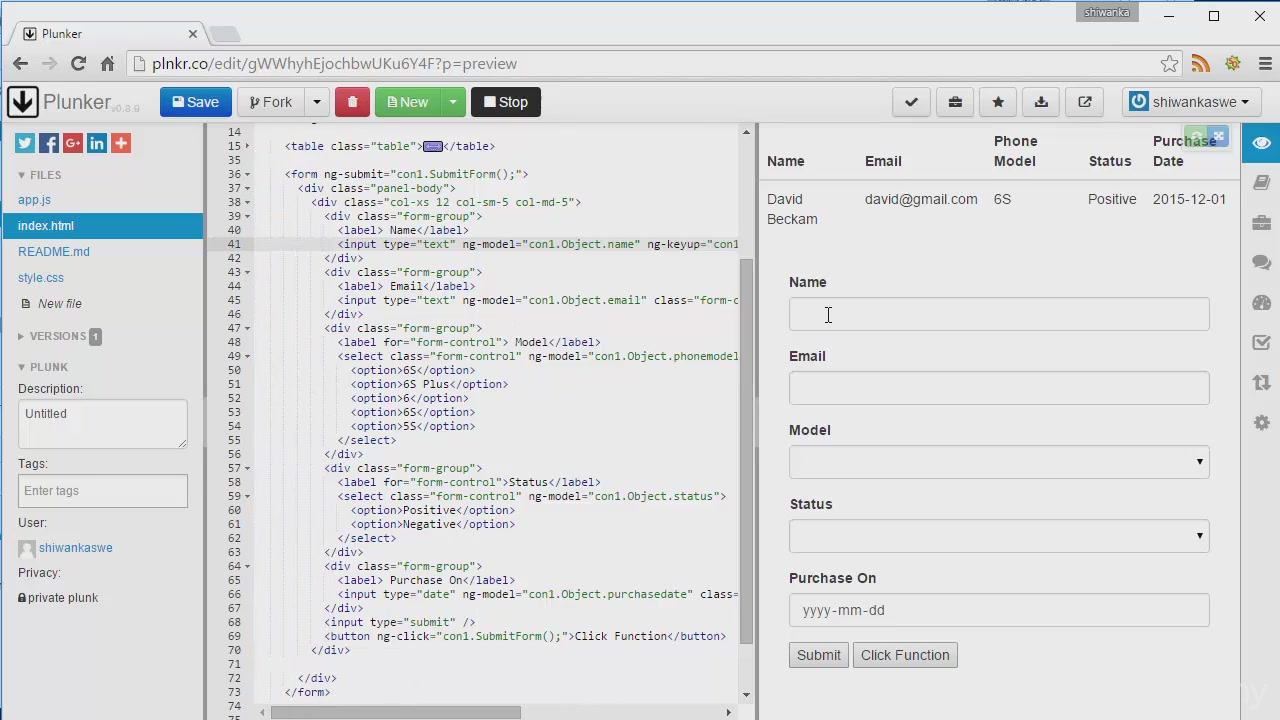Open the Model select dropdown

[x=999, y=462]
